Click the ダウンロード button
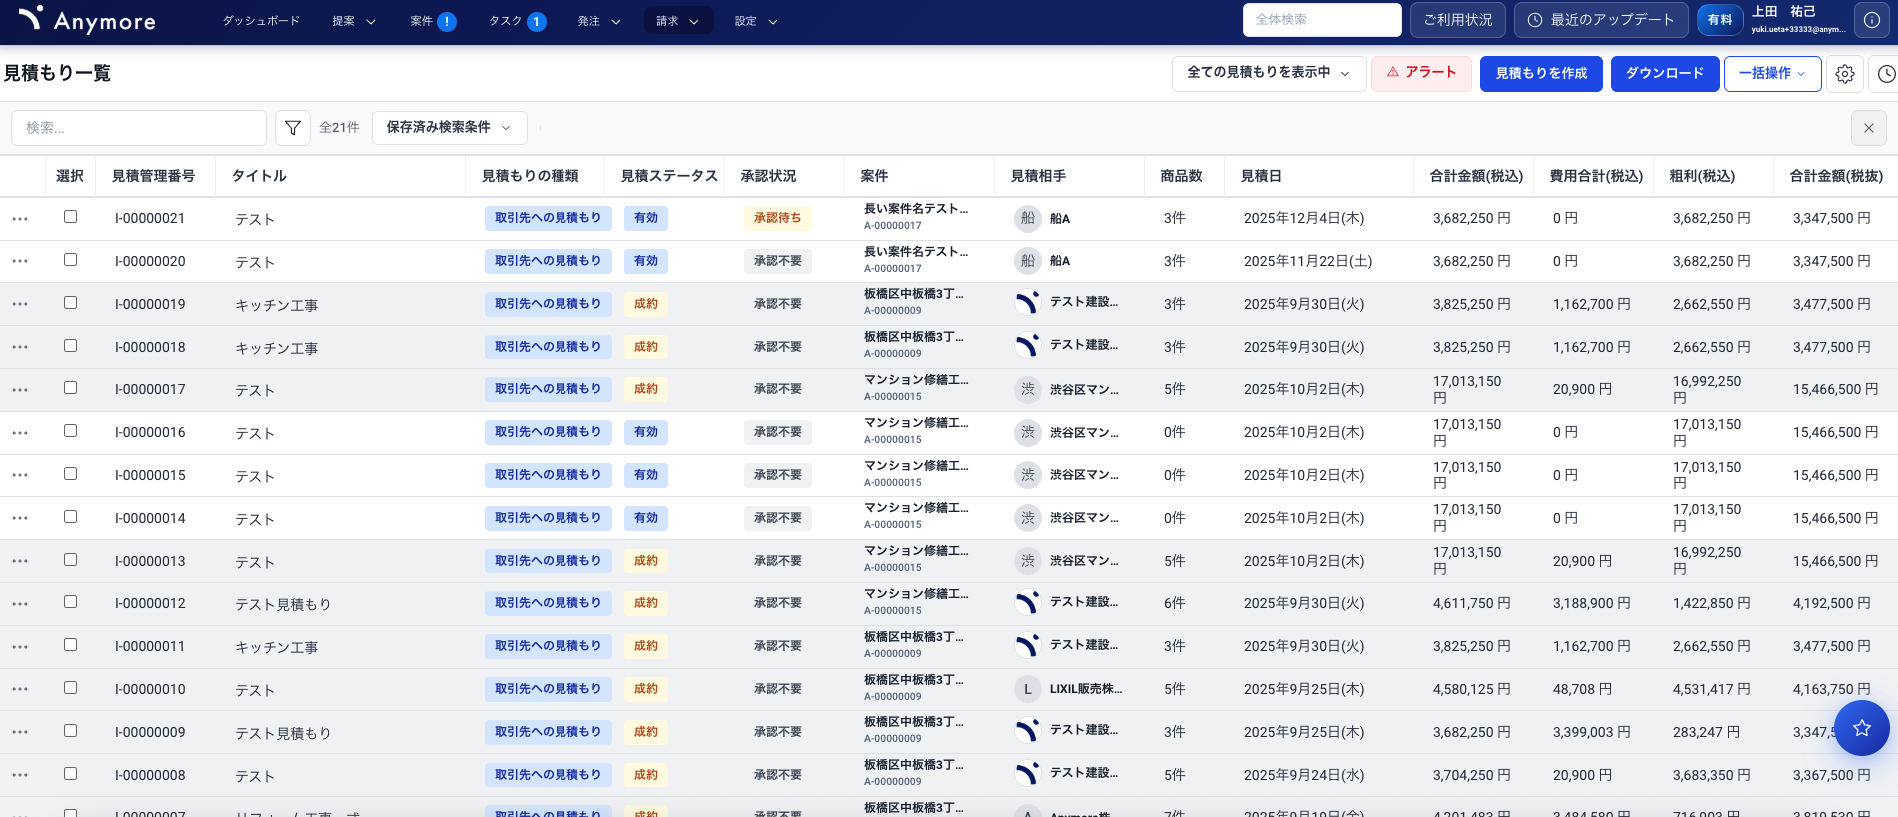Image resolution: width=1898 pixels, height=817 pixels. point(1664,74)
